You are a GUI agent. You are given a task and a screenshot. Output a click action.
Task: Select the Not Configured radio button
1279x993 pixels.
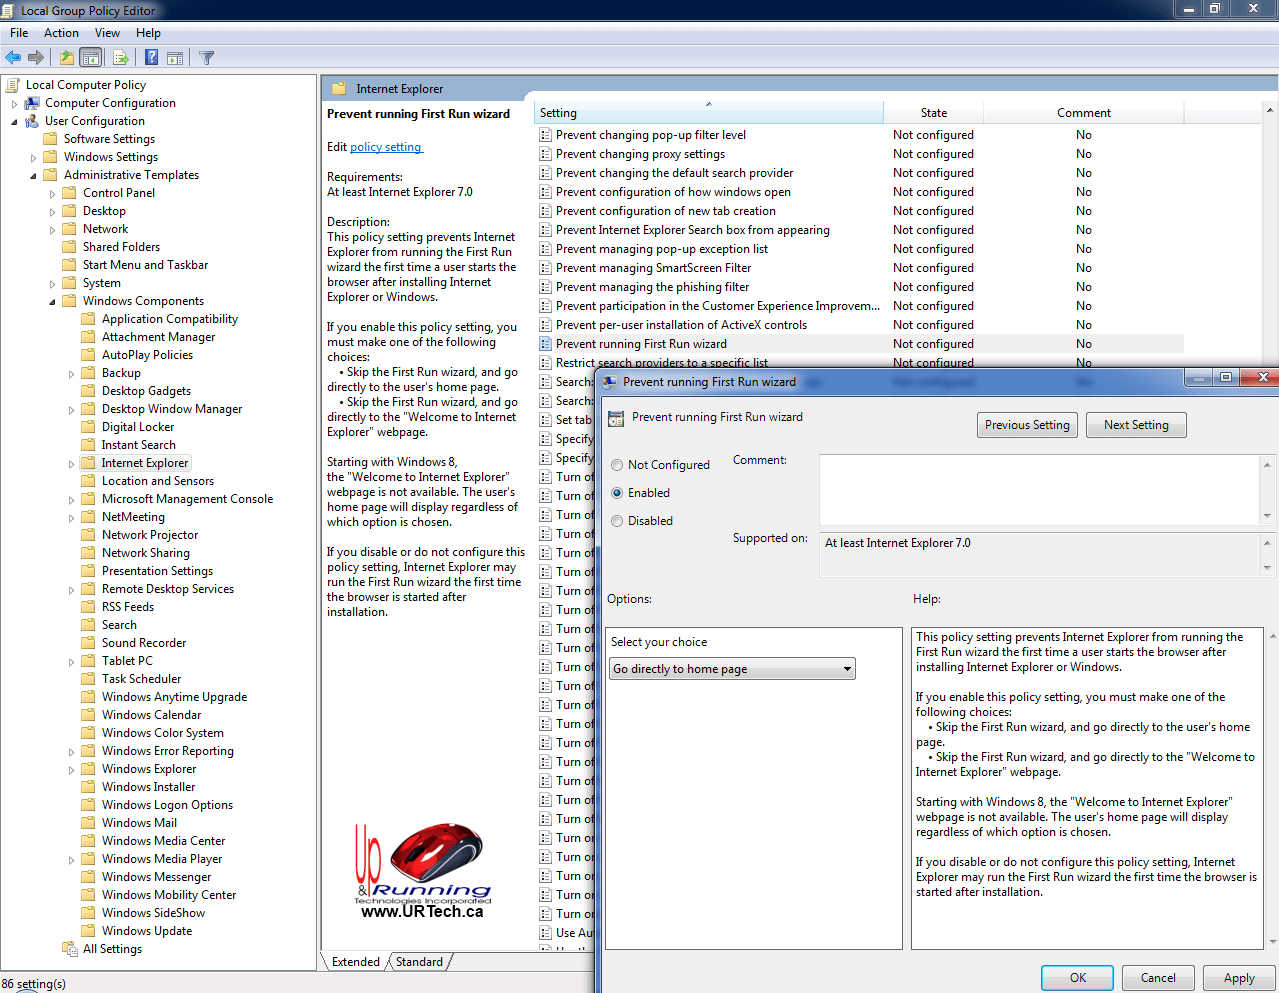pyautogui.click(x=617, y=465)
